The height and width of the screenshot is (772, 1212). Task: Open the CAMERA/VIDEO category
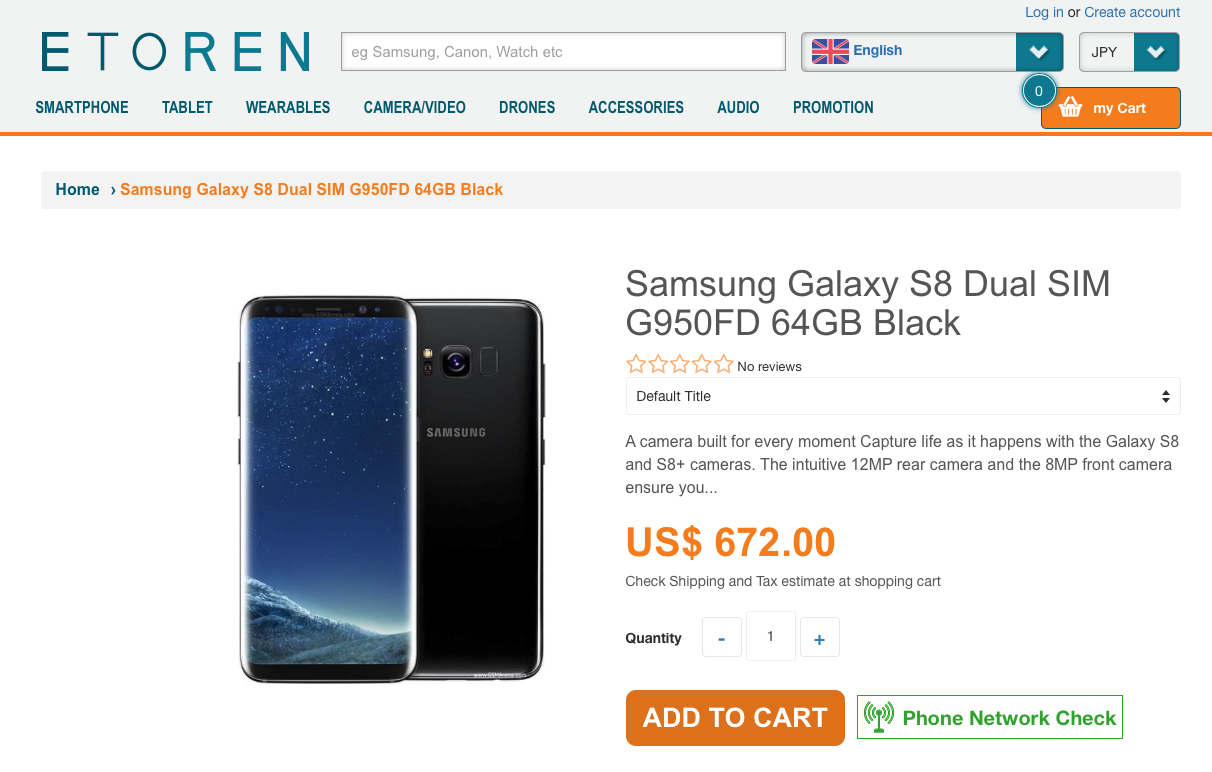(x=415, y=107)
